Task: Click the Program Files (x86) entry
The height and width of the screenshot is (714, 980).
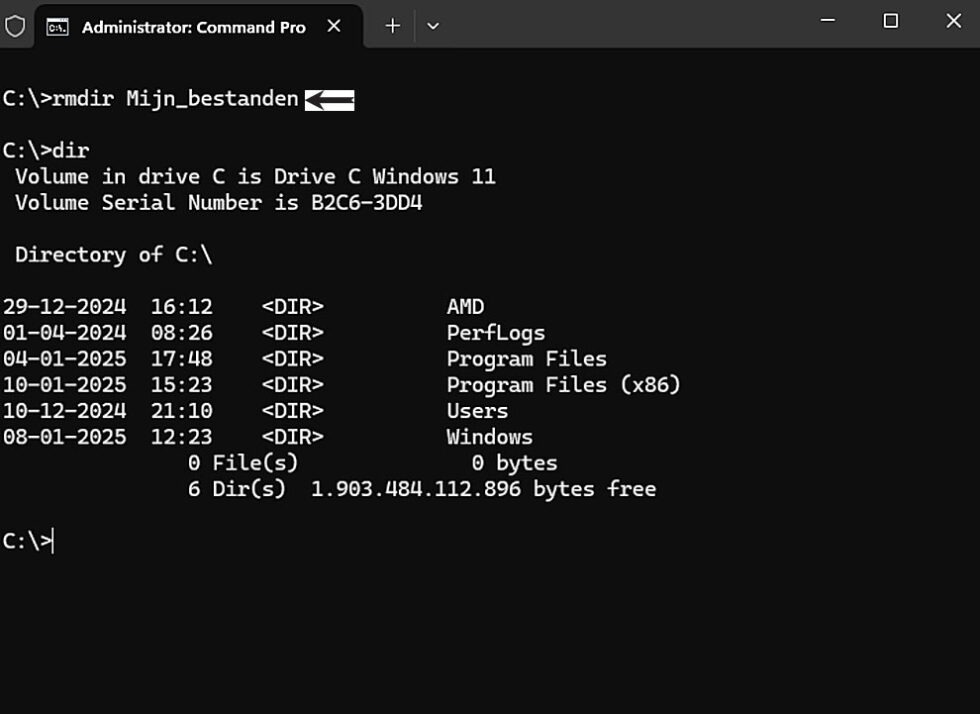Action: point(565,384)
